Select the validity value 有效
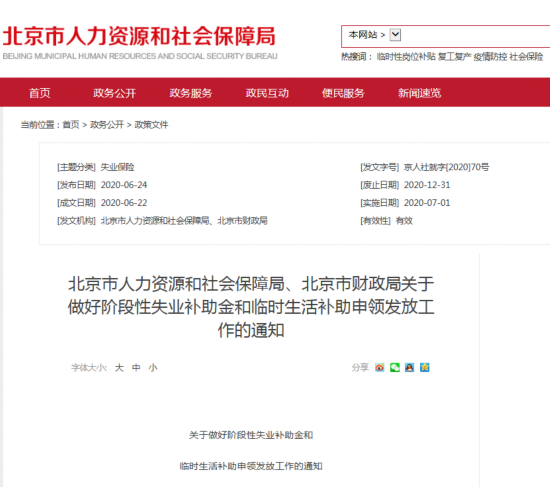 404,221
